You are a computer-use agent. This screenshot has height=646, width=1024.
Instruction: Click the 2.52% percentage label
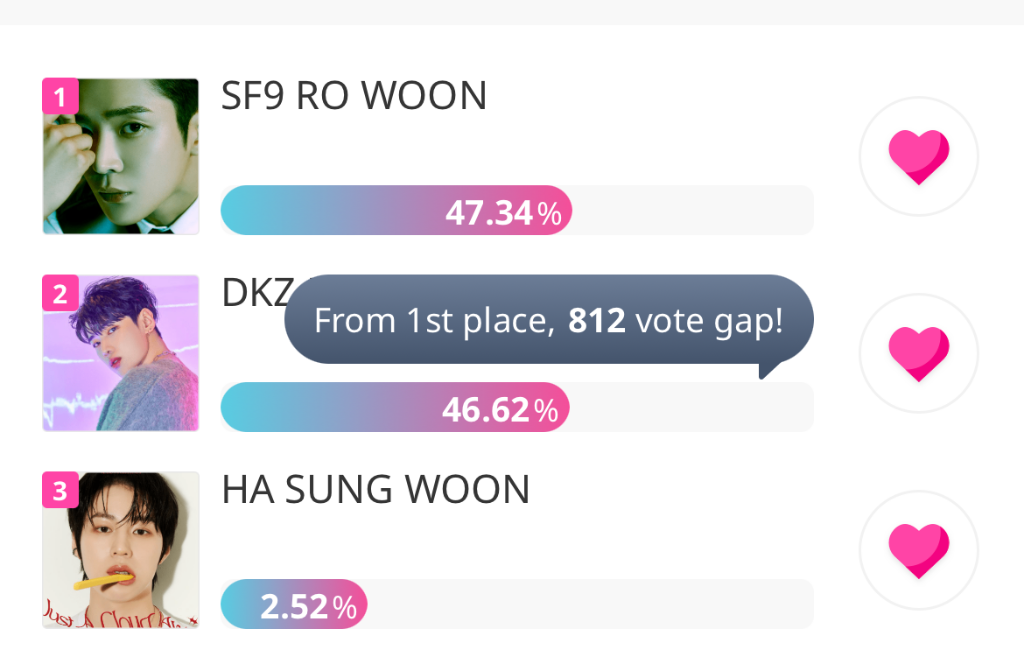pyautogui.click(x=309, y=607)
